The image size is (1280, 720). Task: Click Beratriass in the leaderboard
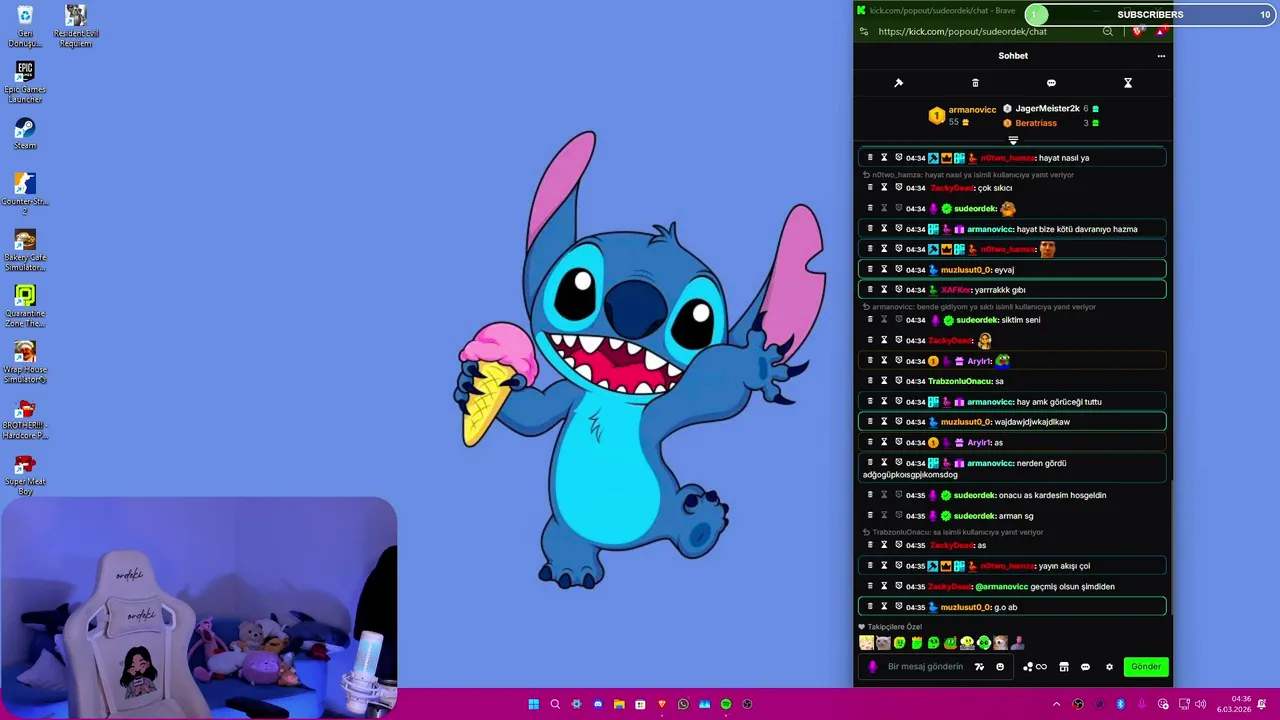(x=1036, y=123)
